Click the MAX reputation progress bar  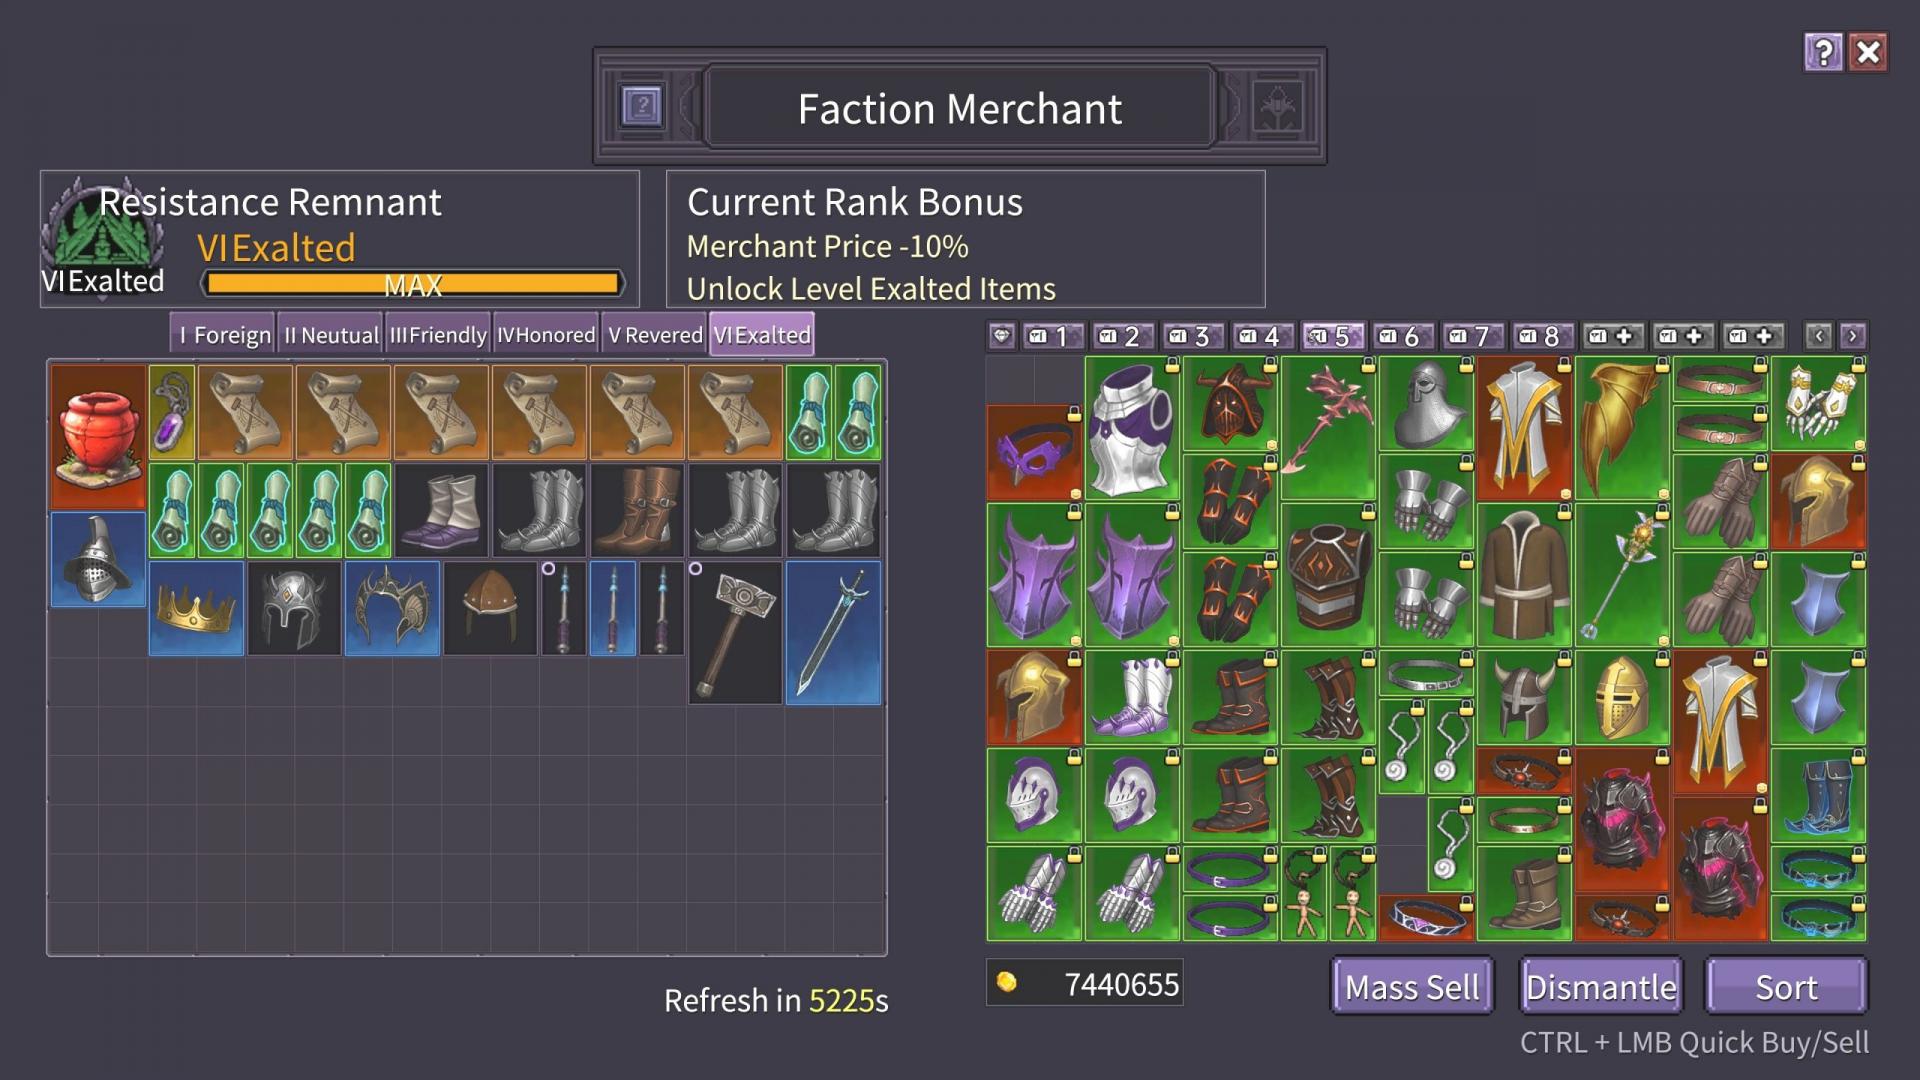point(413,284)
